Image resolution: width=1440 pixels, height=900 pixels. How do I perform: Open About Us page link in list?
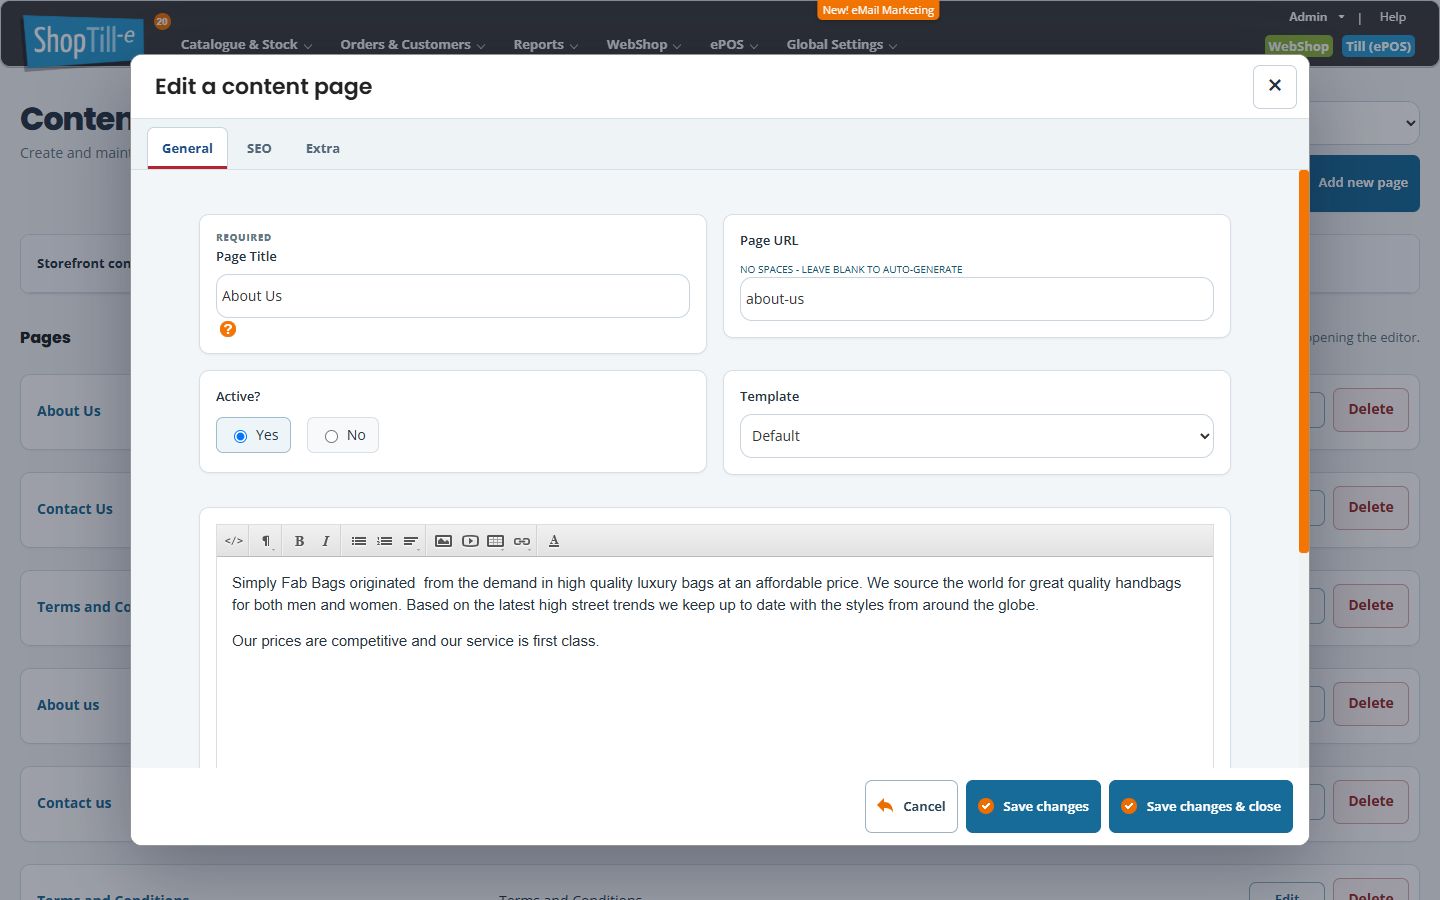click(x=69, y=411)
